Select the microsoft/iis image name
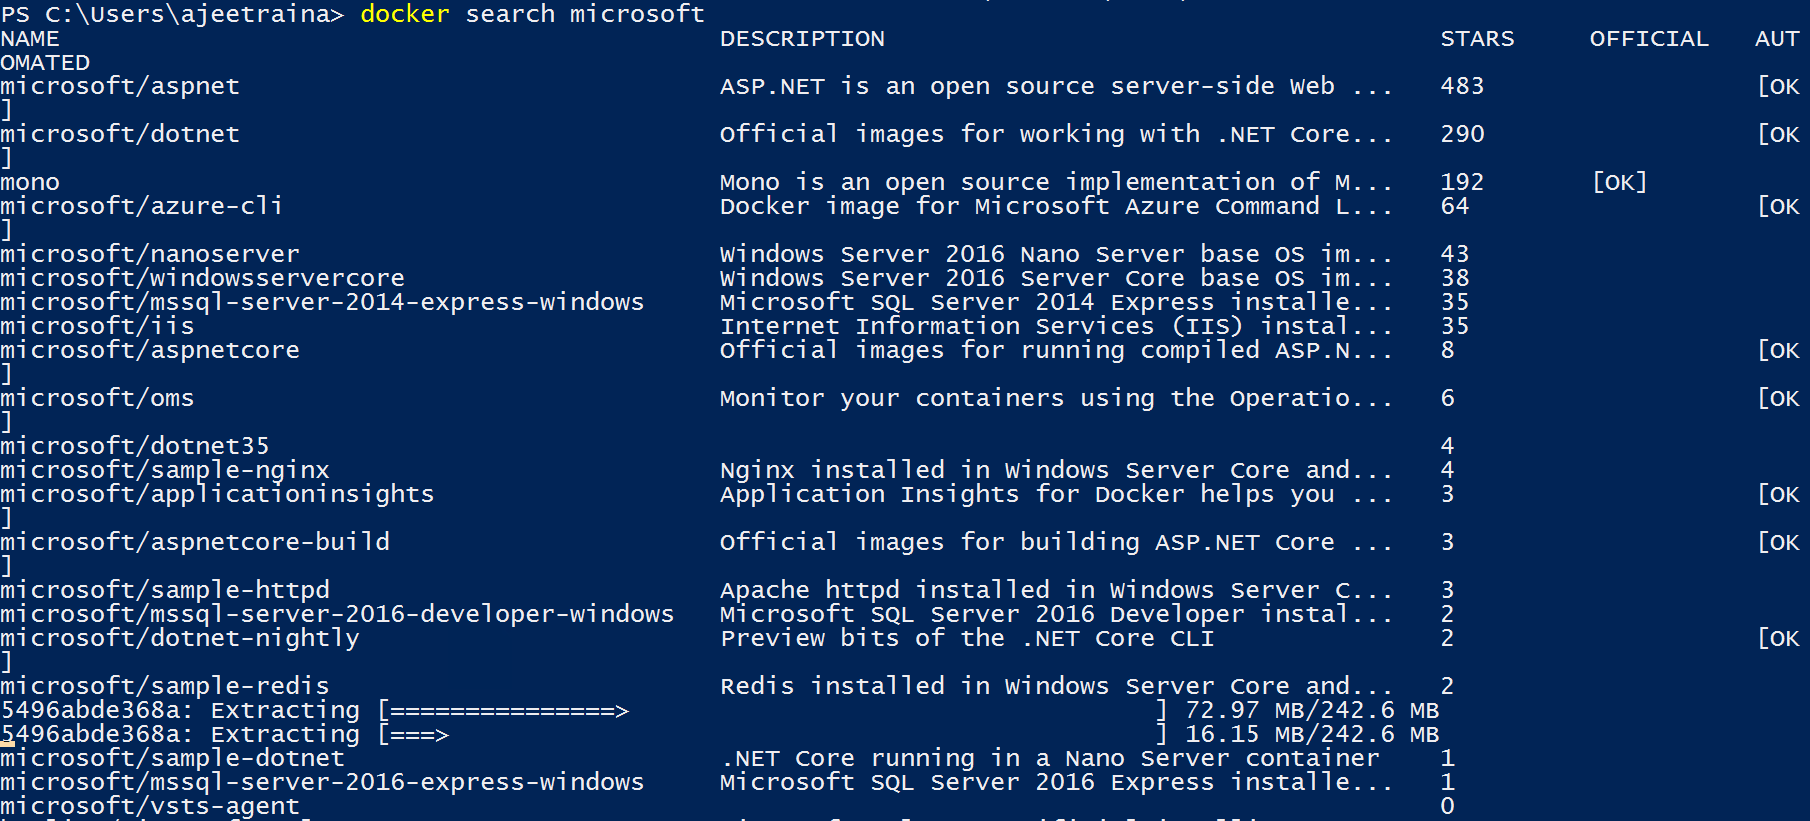The width and height of the screenshot is (1810, 821). pos(97,327)
